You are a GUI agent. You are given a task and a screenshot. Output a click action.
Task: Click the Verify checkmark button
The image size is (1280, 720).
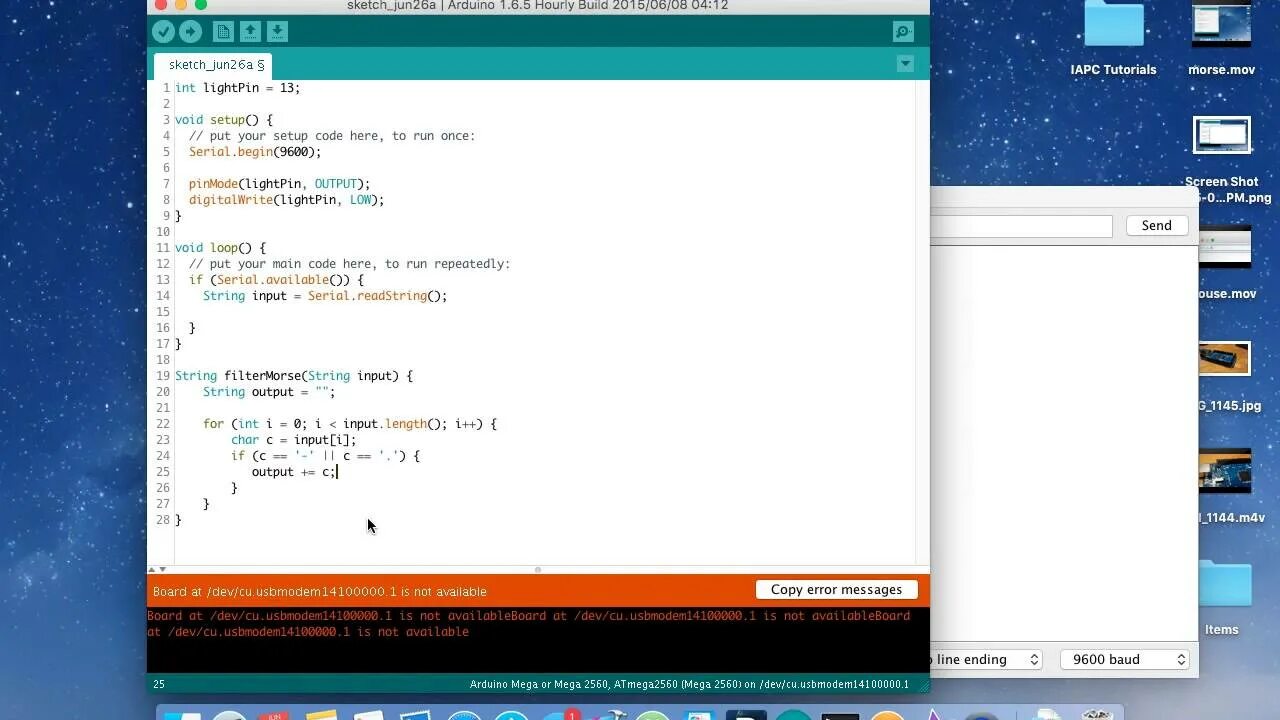coord(163,32)
